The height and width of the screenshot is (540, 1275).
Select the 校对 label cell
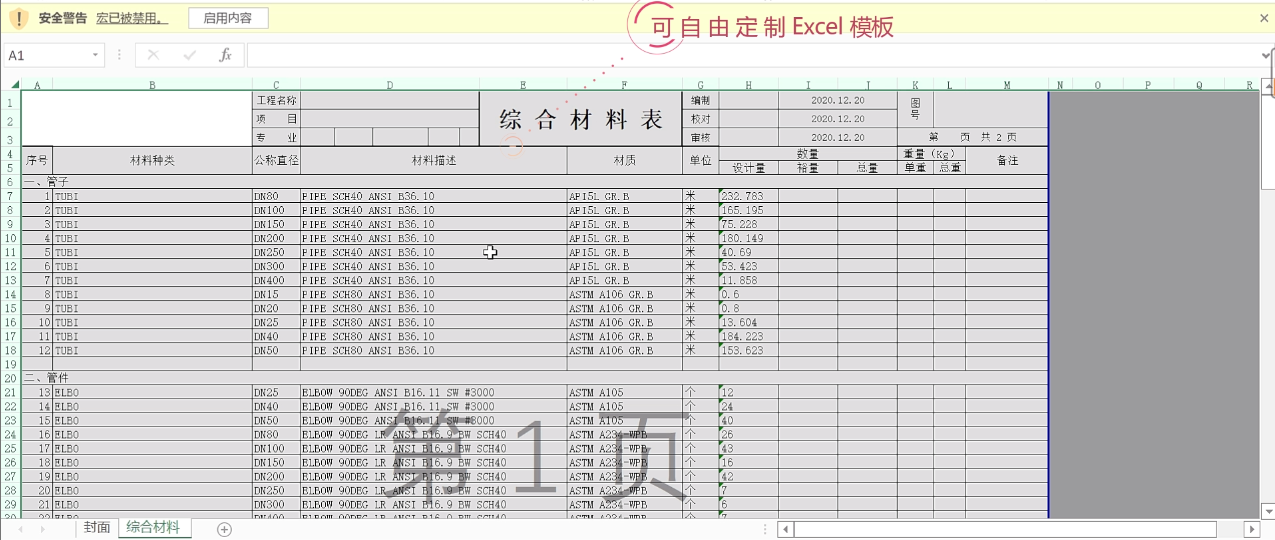tap(700, 118)
